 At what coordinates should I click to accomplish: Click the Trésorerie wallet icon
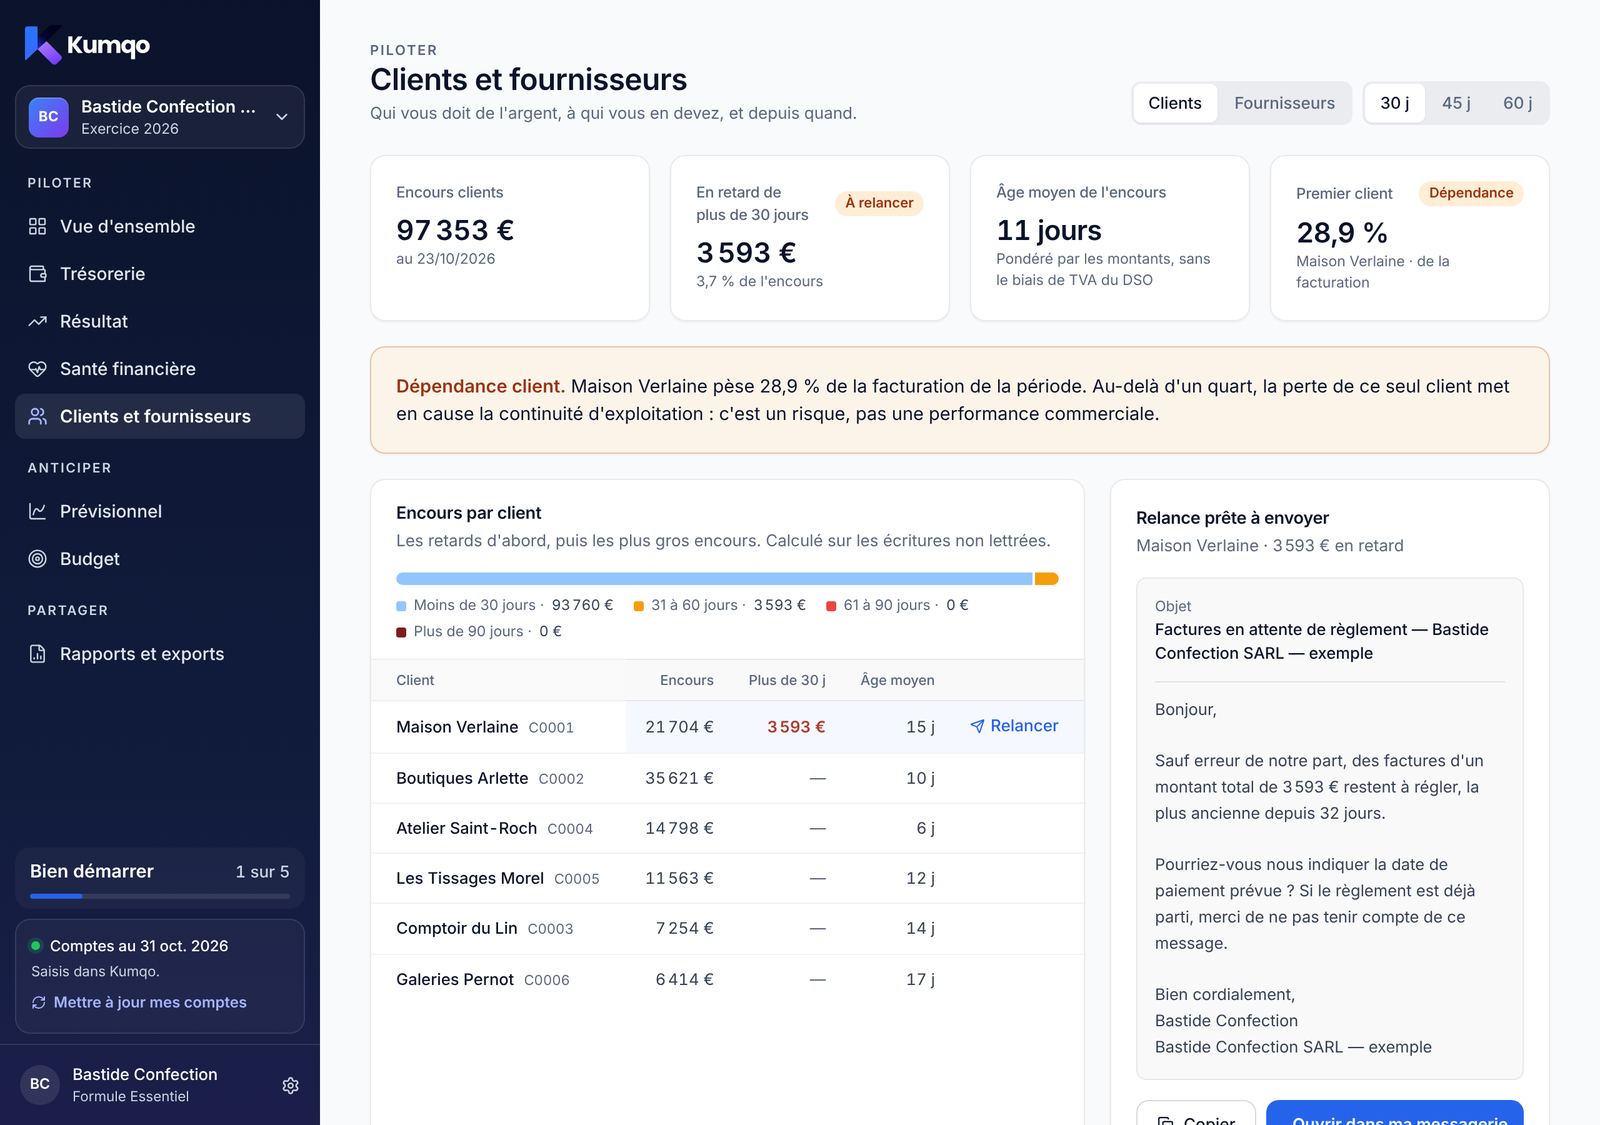click(38, 274)
